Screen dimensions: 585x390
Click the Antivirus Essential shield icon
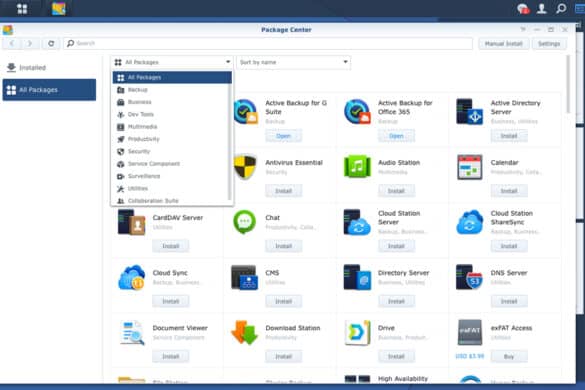coord(245,167)
